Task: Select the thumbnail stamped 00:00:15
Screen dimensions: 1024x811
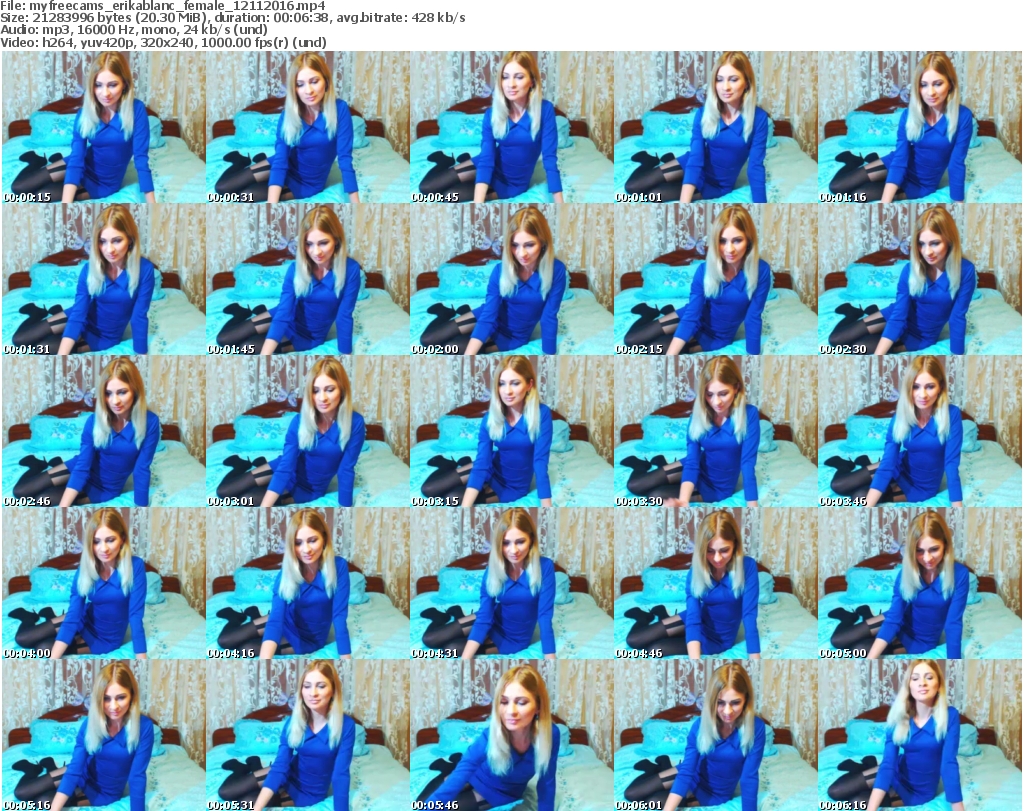Action: pyautogui.click(x=103, y=127)
